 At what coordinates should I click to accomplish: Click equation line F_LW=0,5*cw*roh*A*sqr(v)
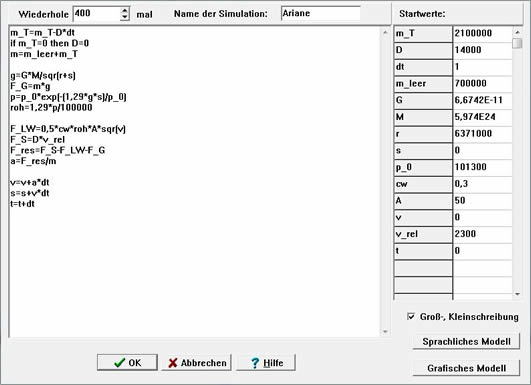(68, 129)
